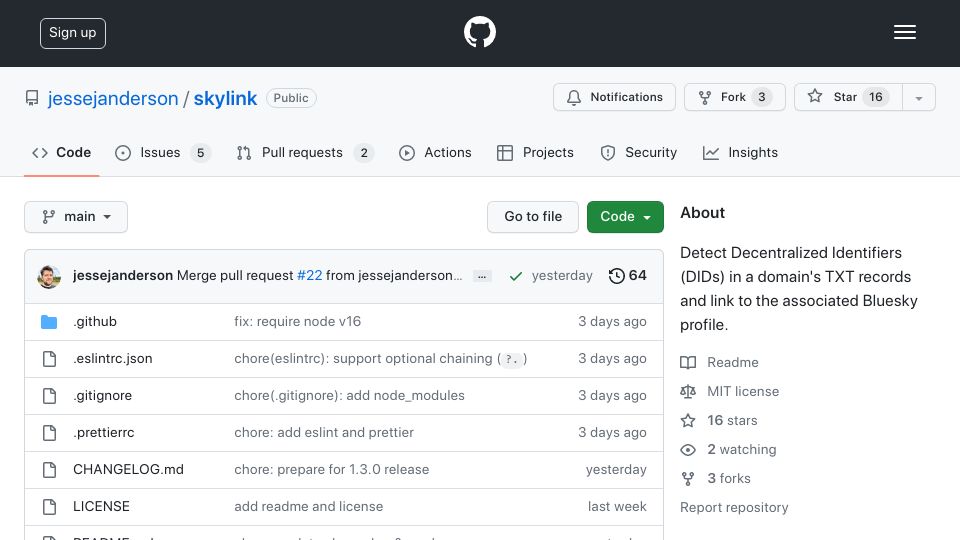Click the file icon for .gitignore
This screenshot has width=960, height=540.
(50, 396)
